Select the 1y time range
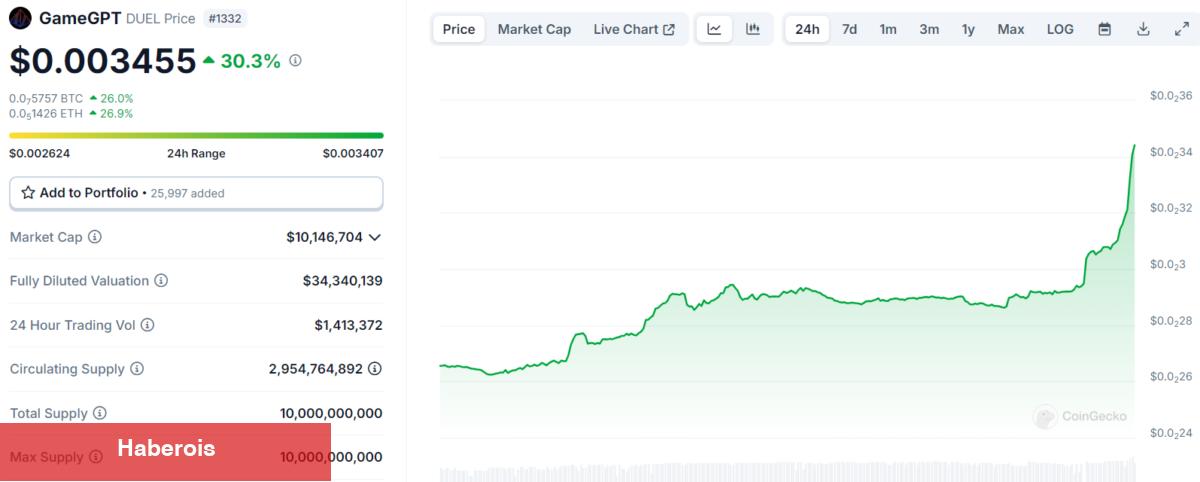This screenshot has height=482, width=1200. 968,29
